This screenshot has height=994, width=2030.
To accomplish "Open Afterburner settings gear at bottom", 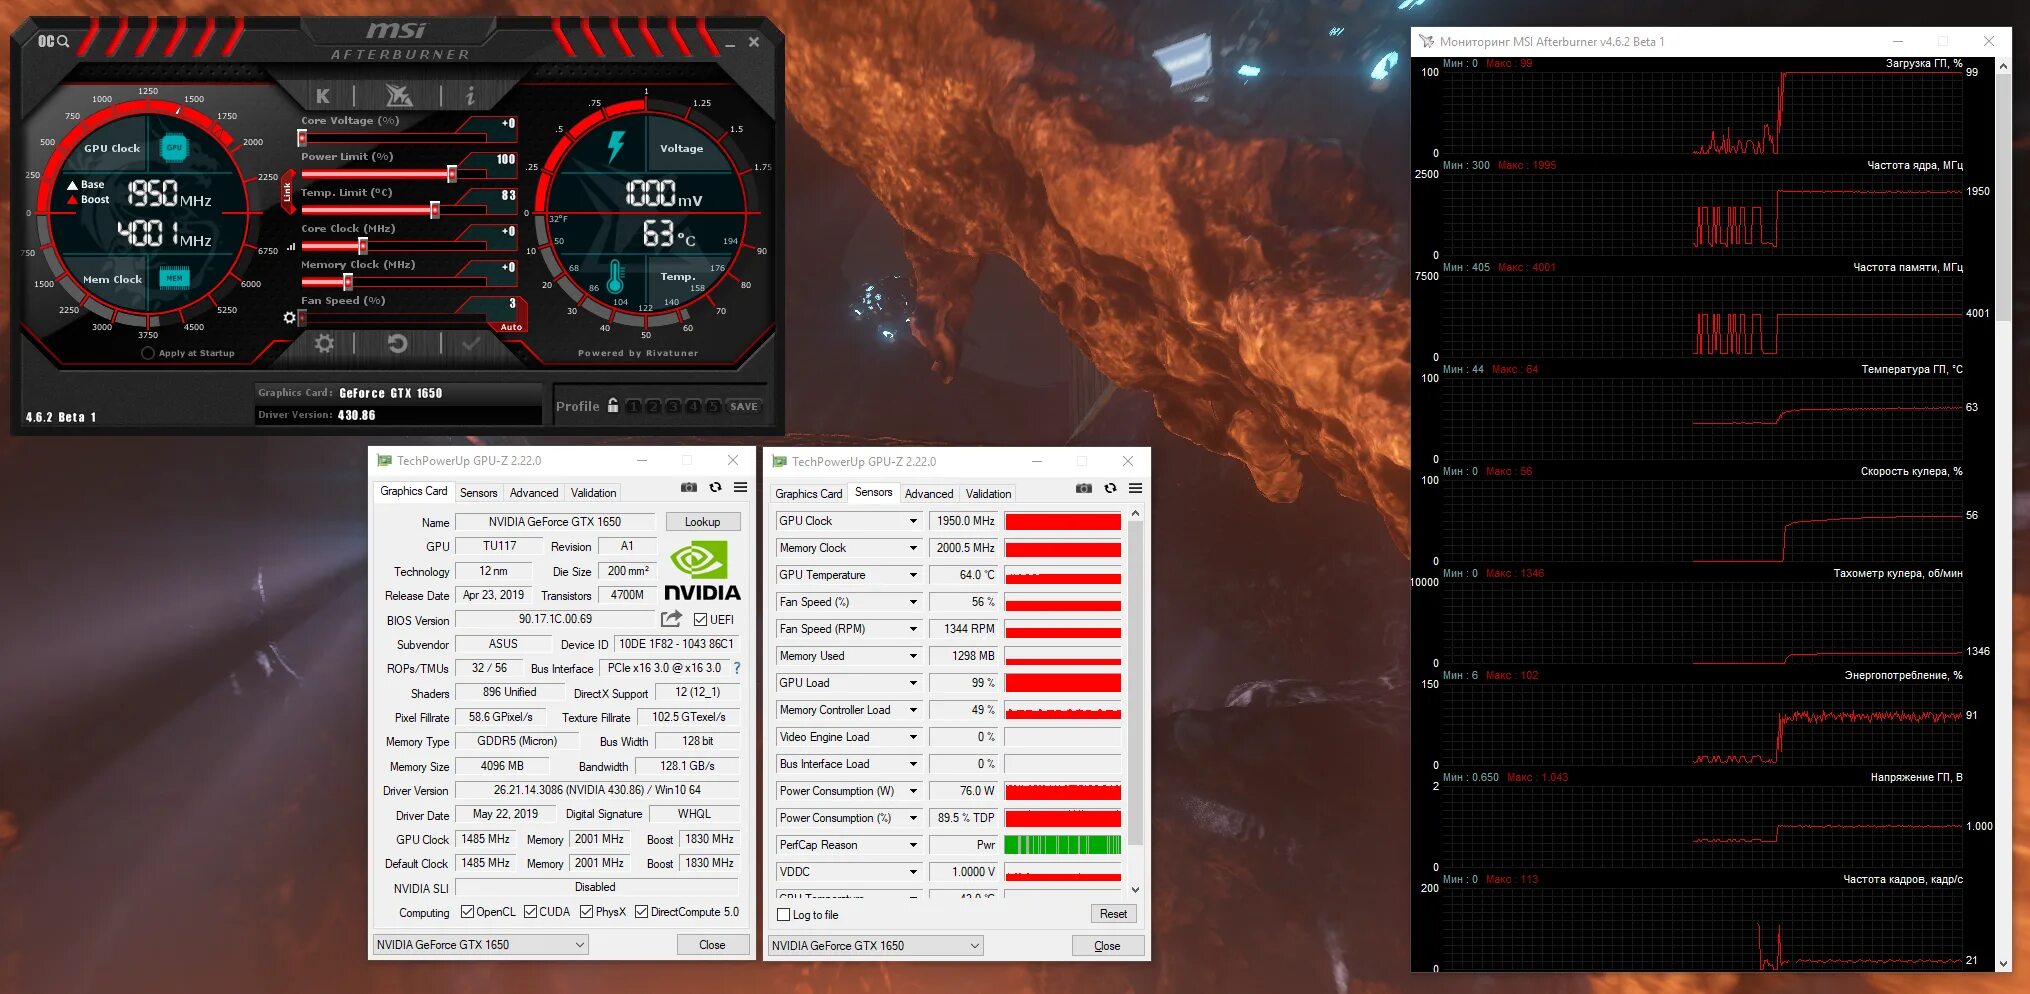I will [324, 343].
